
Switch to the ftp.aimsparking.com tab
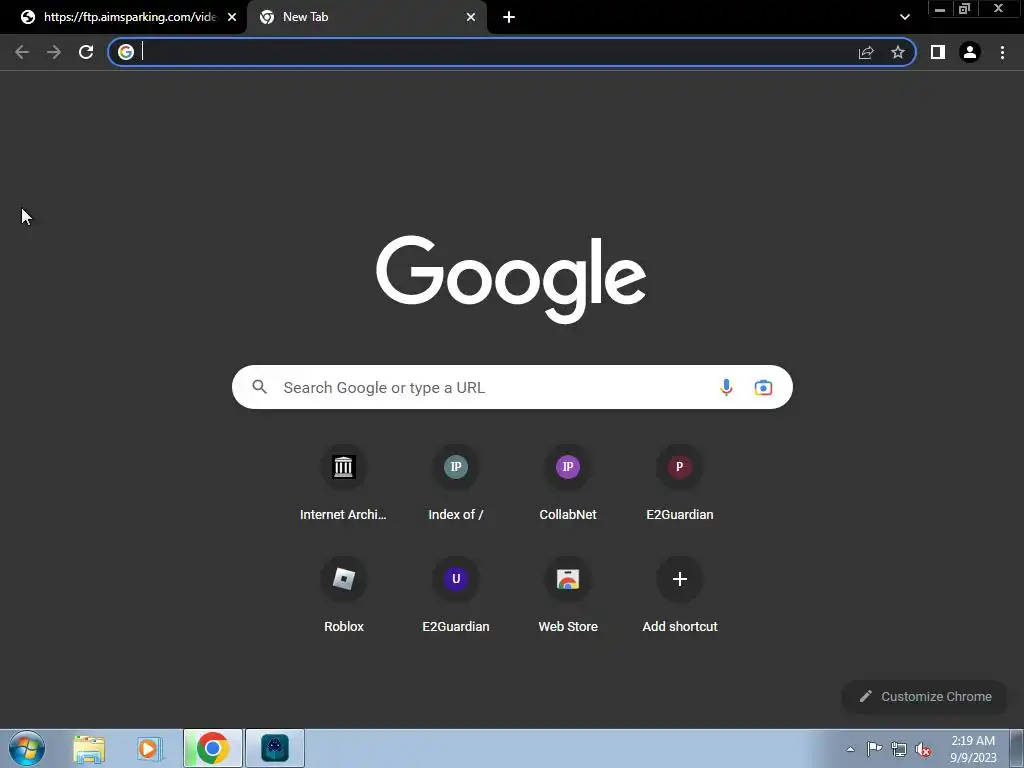[123, 17]
